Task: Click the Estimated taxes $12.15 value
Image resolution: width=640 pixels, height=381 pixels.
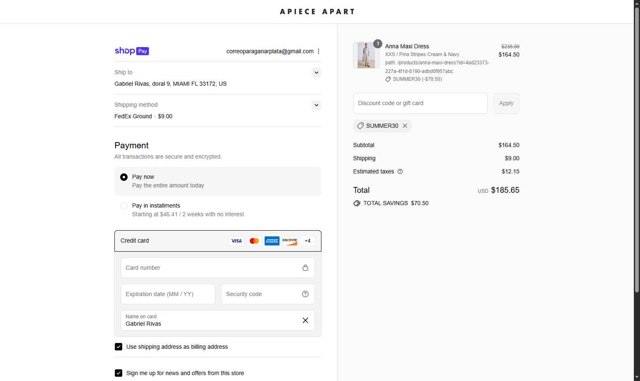Action: (x=510, y=172)
